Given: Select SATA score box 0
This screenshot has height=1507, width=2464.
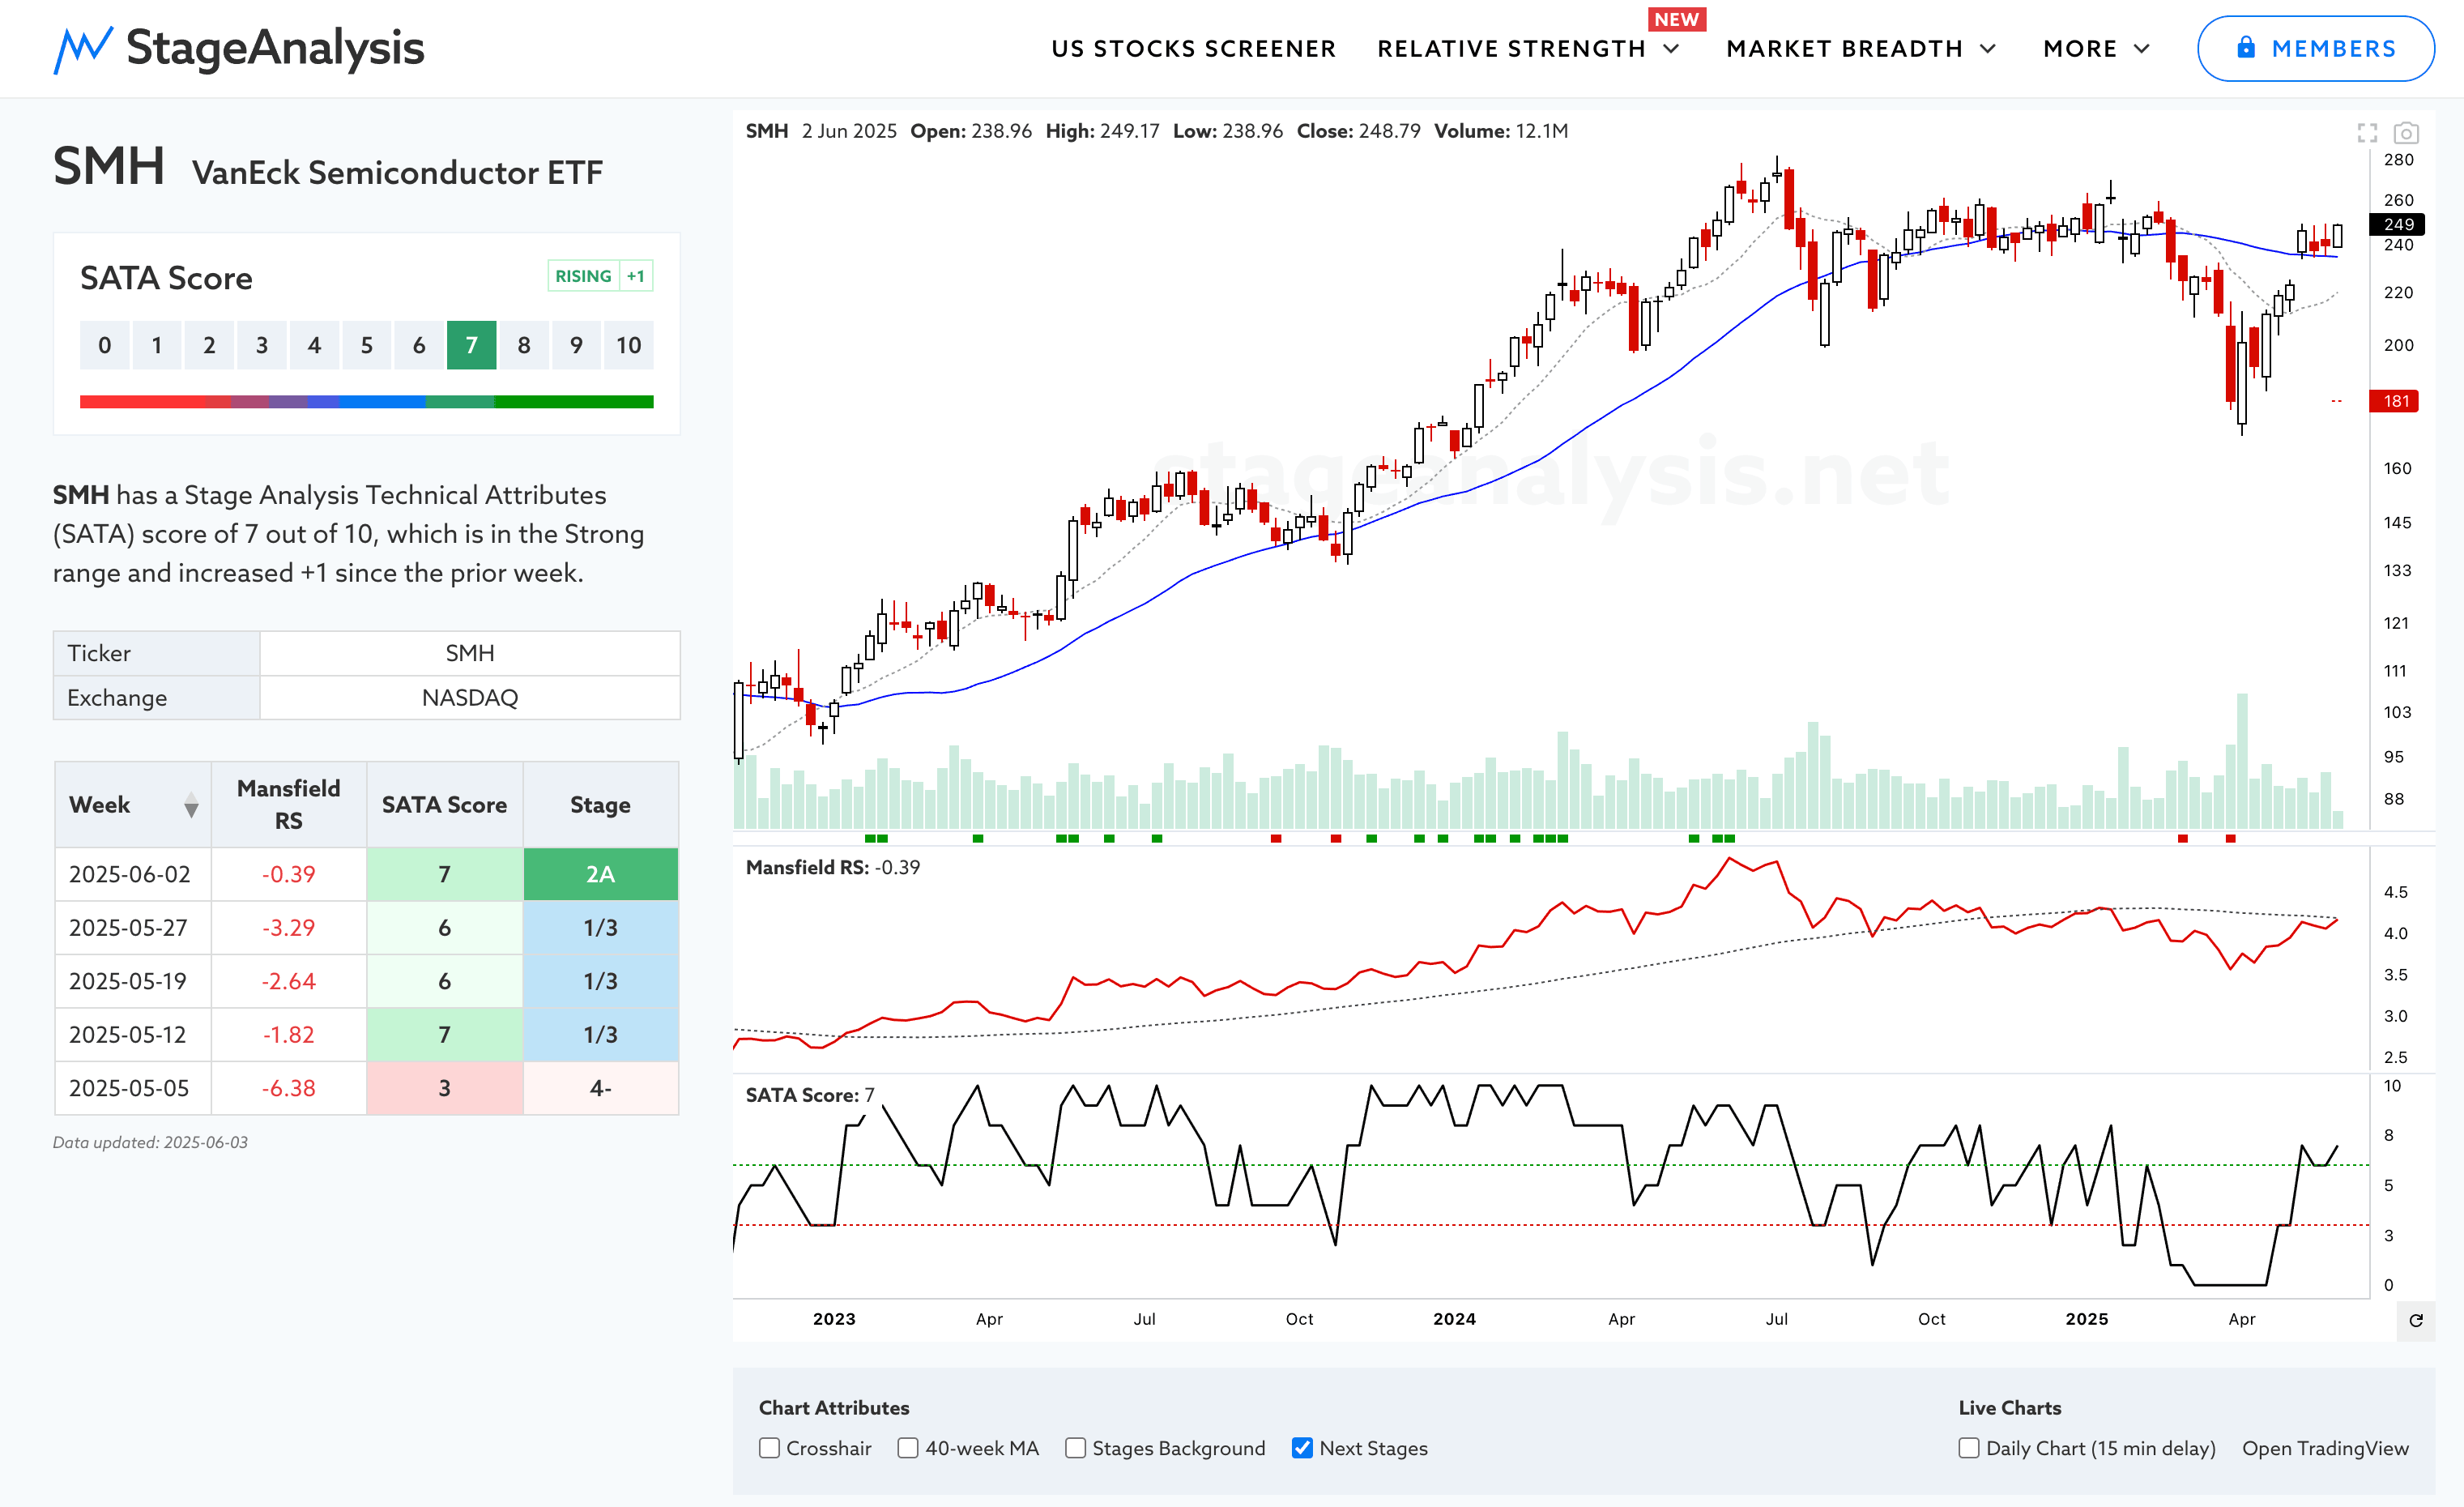Looking at the screenshot, I should 104,345.
